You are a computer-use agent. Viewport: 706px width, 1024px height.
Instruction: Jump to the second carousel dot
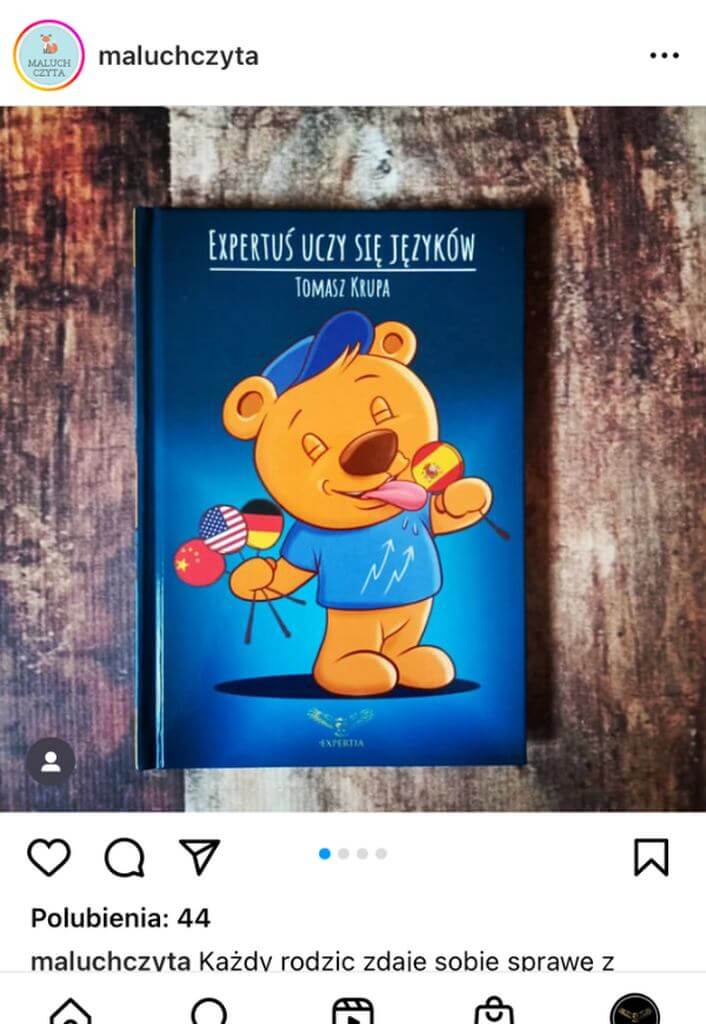(x=344, y=854)
